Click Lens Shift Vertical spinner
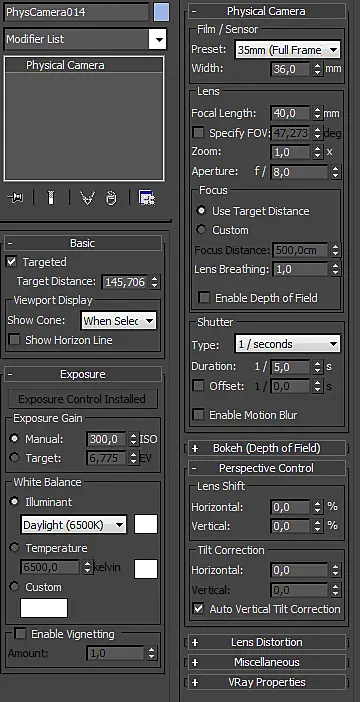 317,526
